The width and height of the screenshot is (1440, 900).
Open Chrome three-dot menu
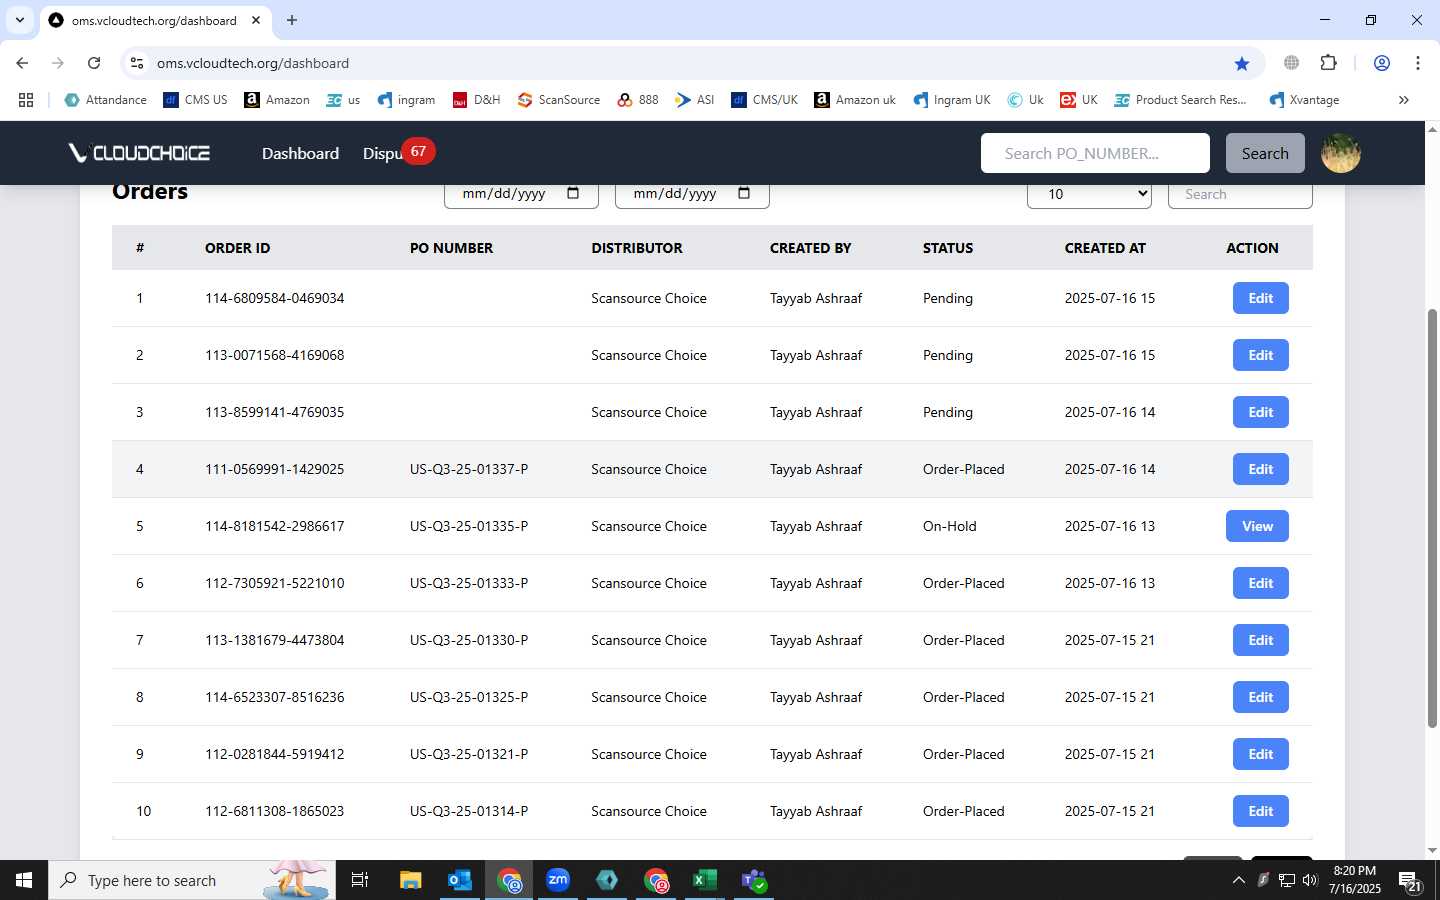tap(1418, 63)
